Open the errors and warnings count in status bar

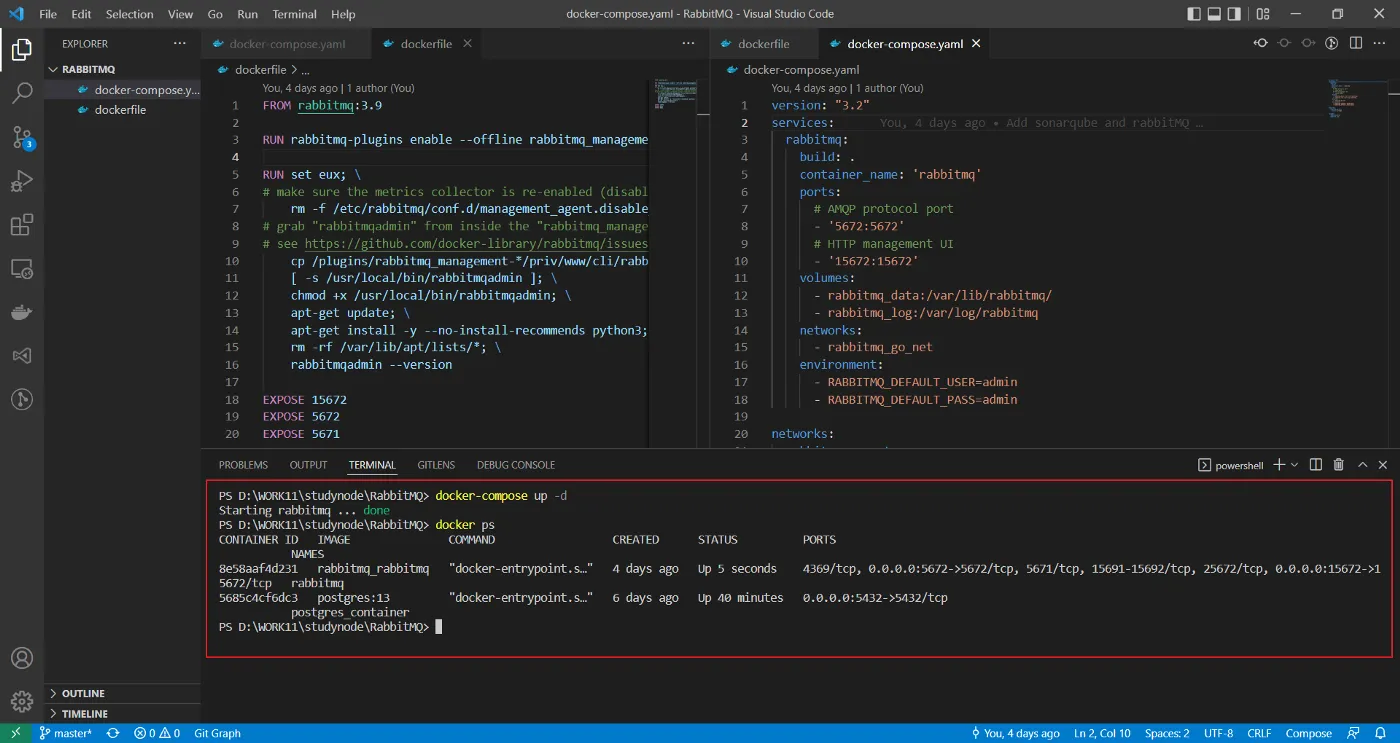click(x=157, y=733)
